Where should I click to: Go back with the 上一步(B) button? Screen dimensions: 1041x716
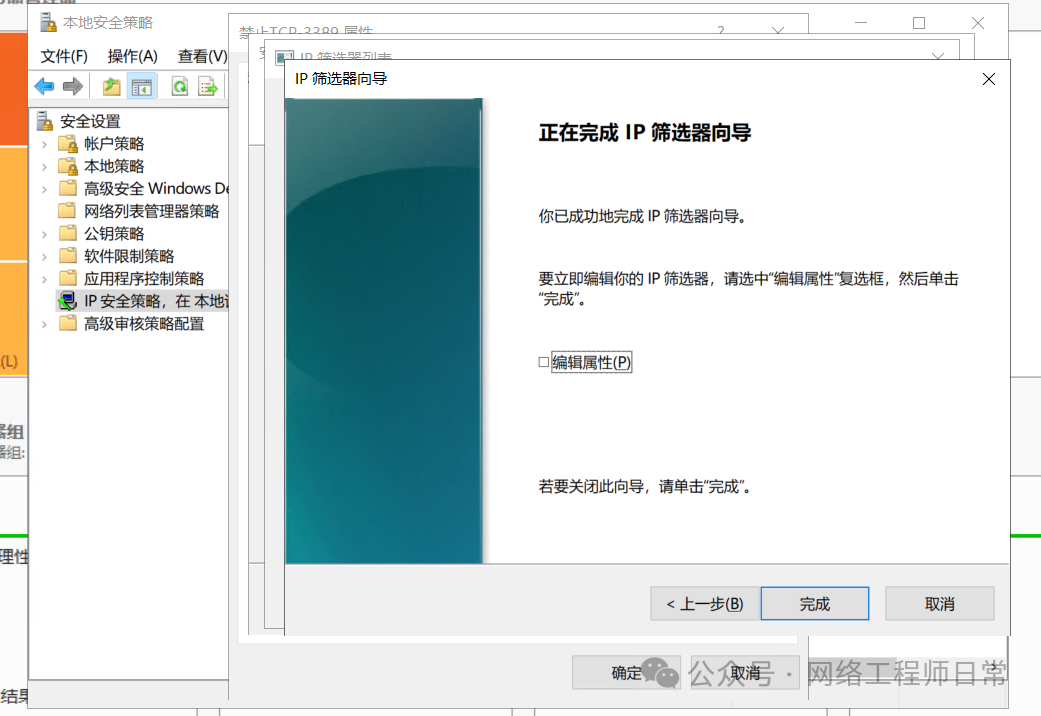tap(704, 604)
